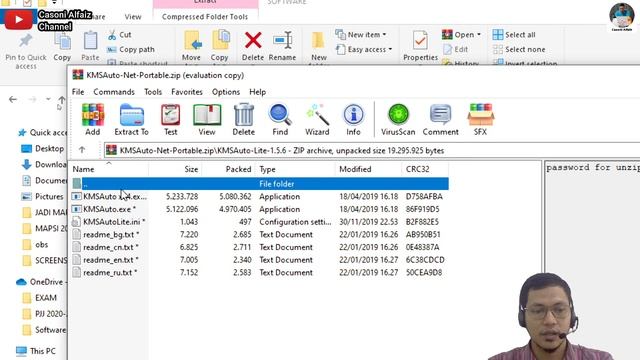Switch to the Explorer View tab
This screenshot has width=640, height=360.
(133, 17)
